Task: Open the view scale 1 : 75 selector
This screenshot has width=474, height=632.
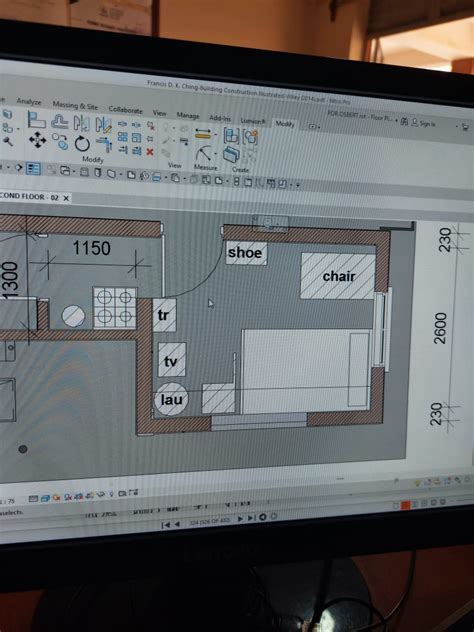Action: point(8,501)
